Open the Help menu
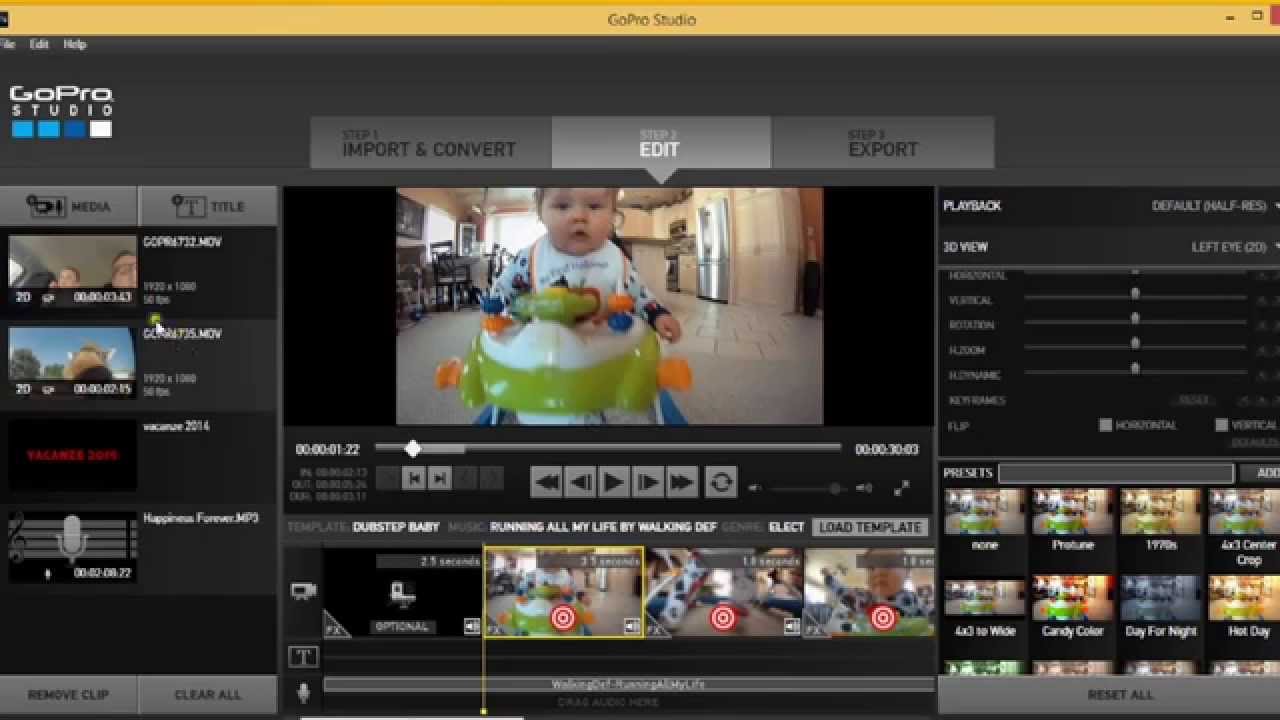Image resolution: width=1280 pixels, height=720 pixels. coord(75,44)
